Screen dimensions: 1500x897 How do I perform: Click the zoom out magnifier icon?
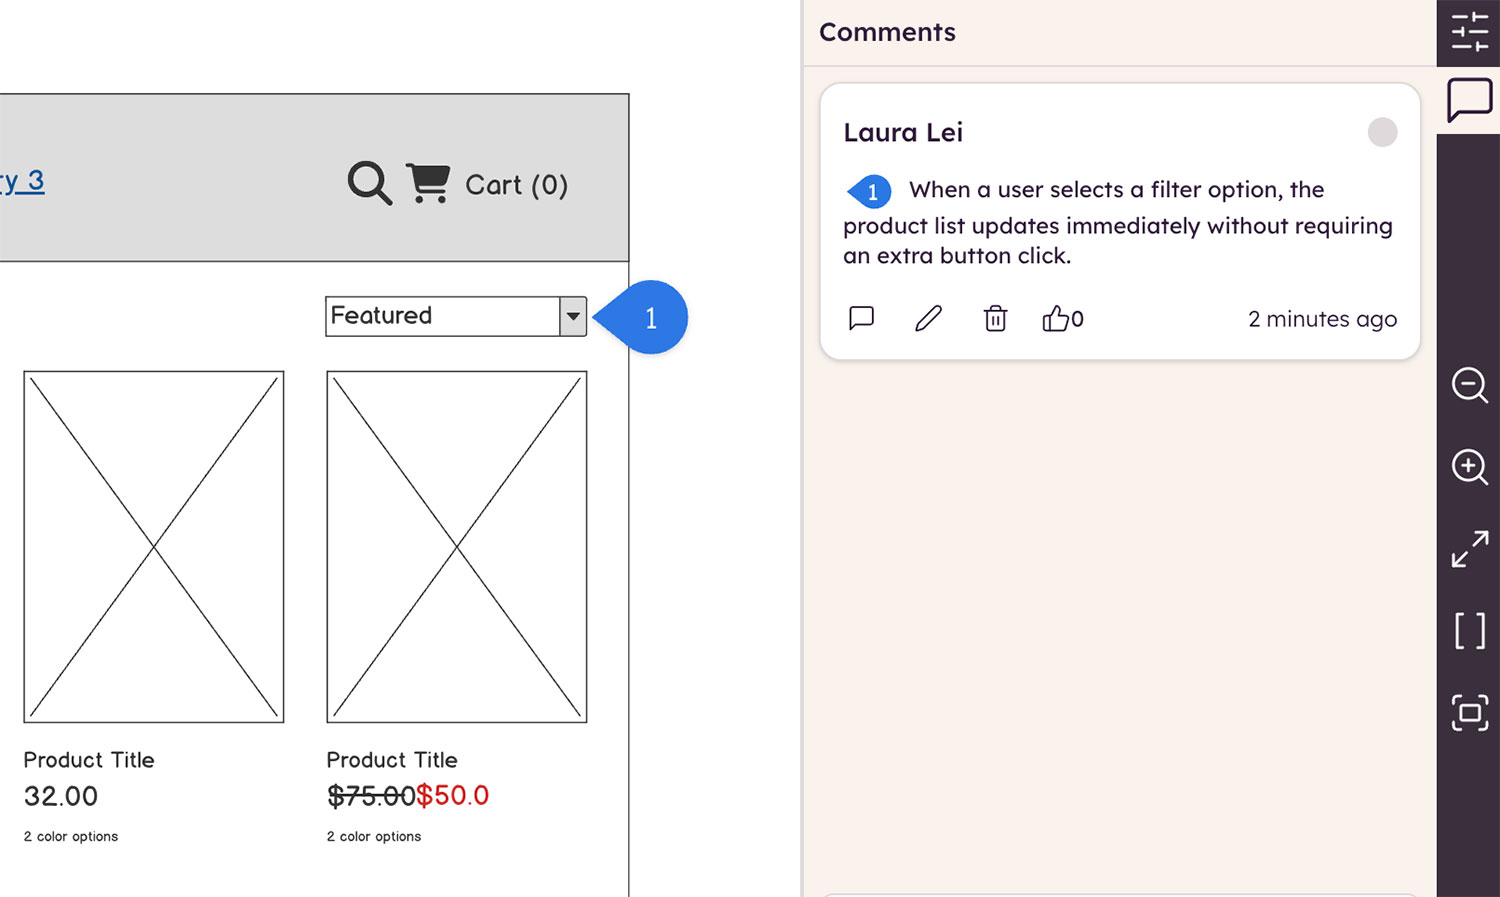(x=1469, y=385)
